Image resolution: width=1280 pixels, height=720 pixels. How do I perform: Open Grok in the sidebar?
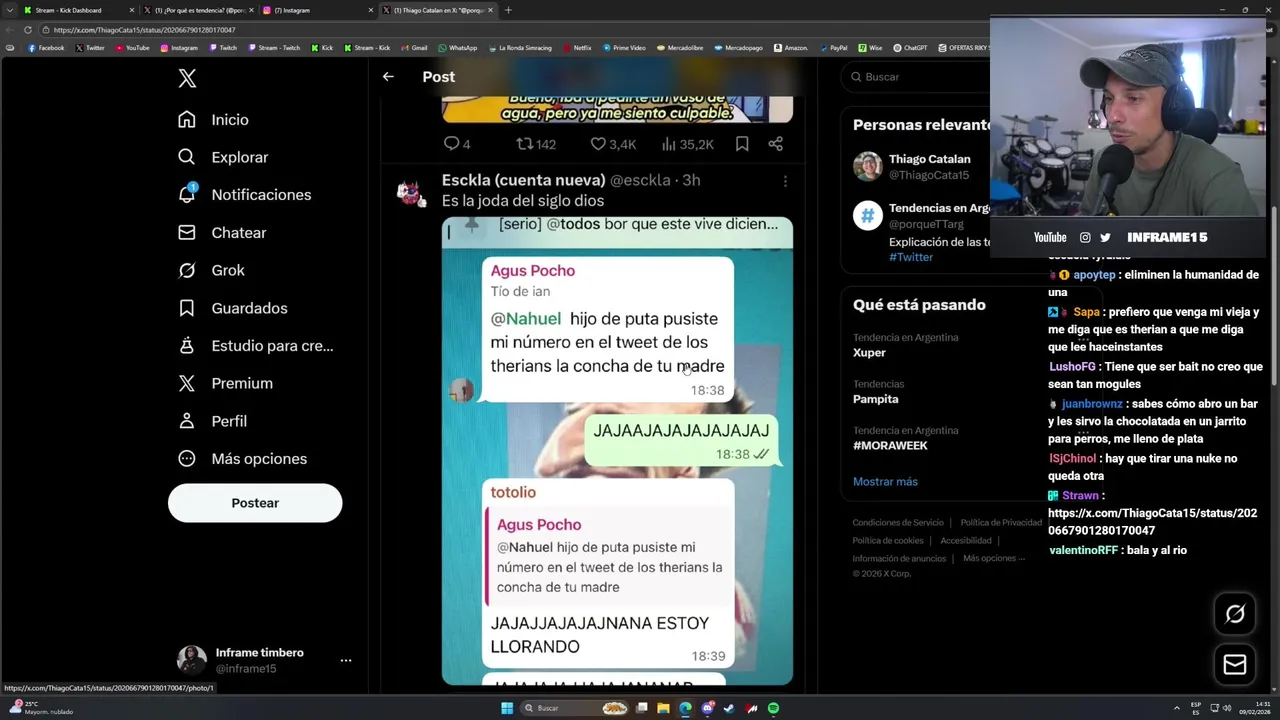(x=211, y=271)
